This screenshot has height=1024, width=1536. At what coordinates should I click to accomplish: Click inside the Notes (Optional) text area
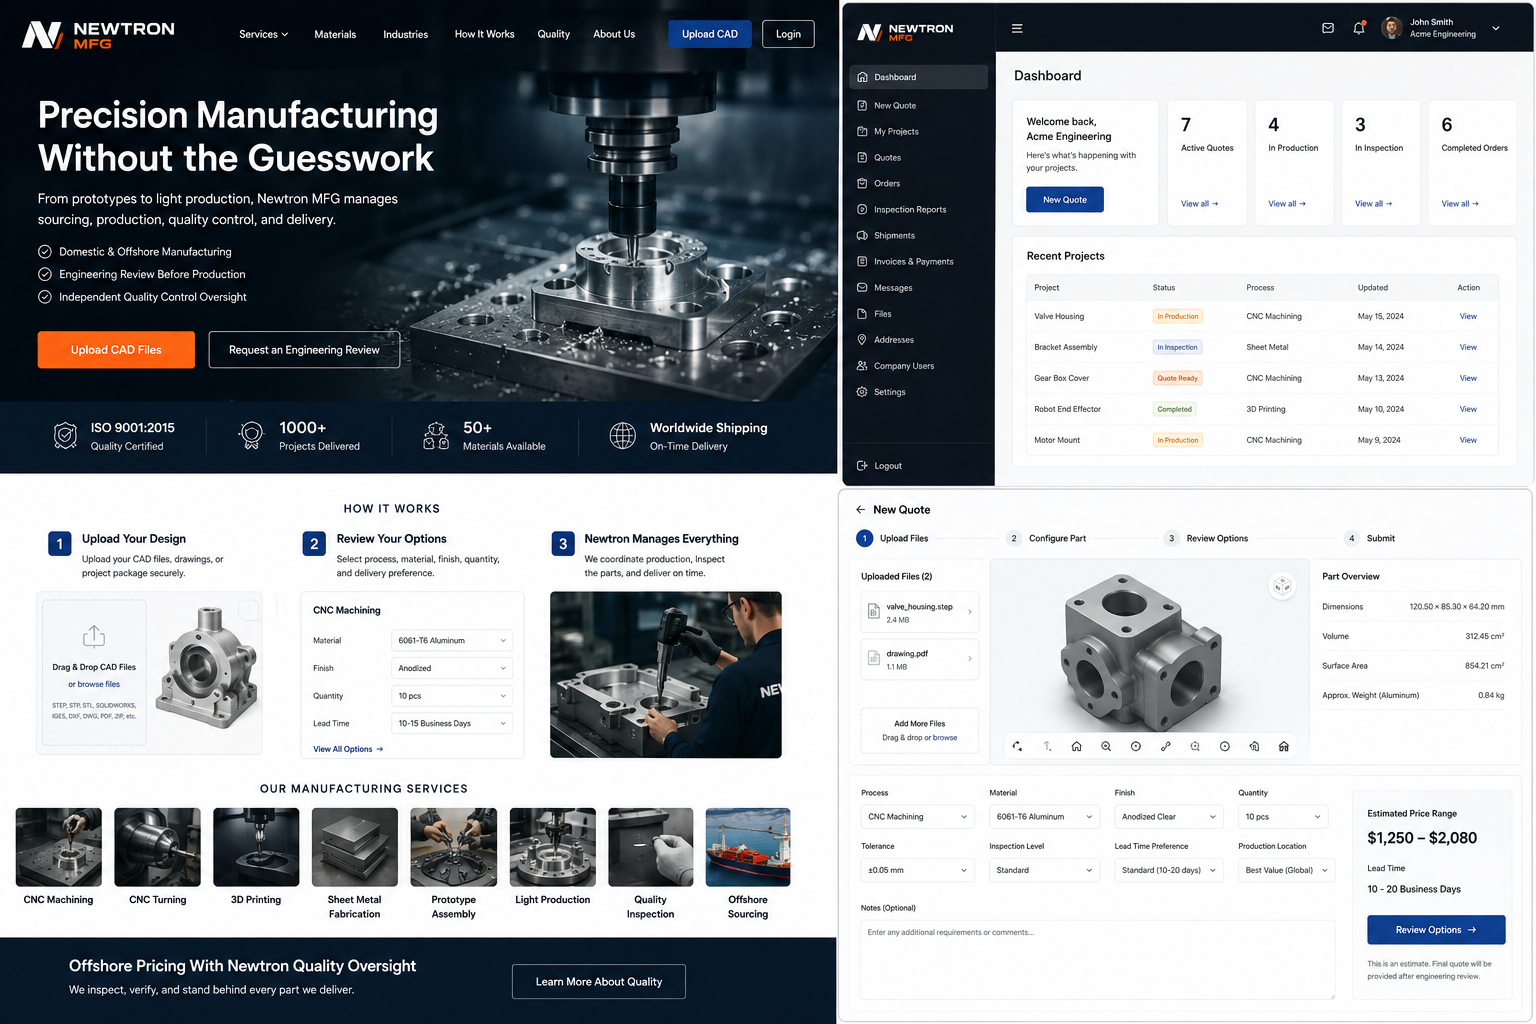click(1097, 959)
